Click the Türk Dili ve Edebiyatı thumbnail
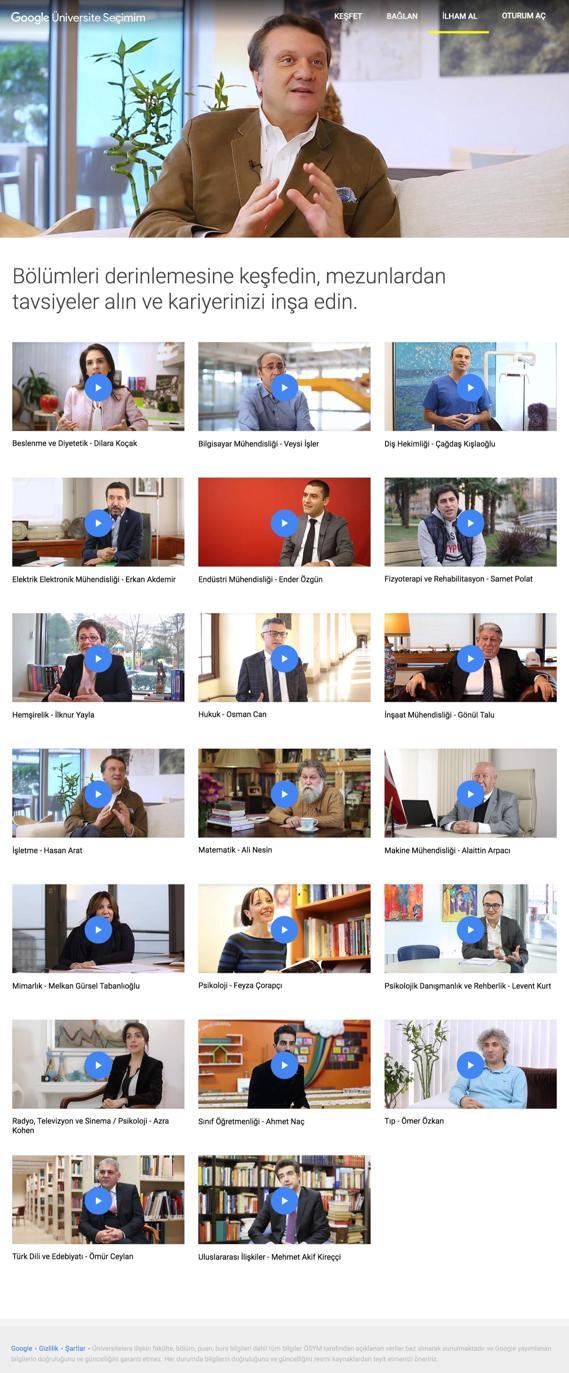Screen dimensions: 569x1373 98,1199
